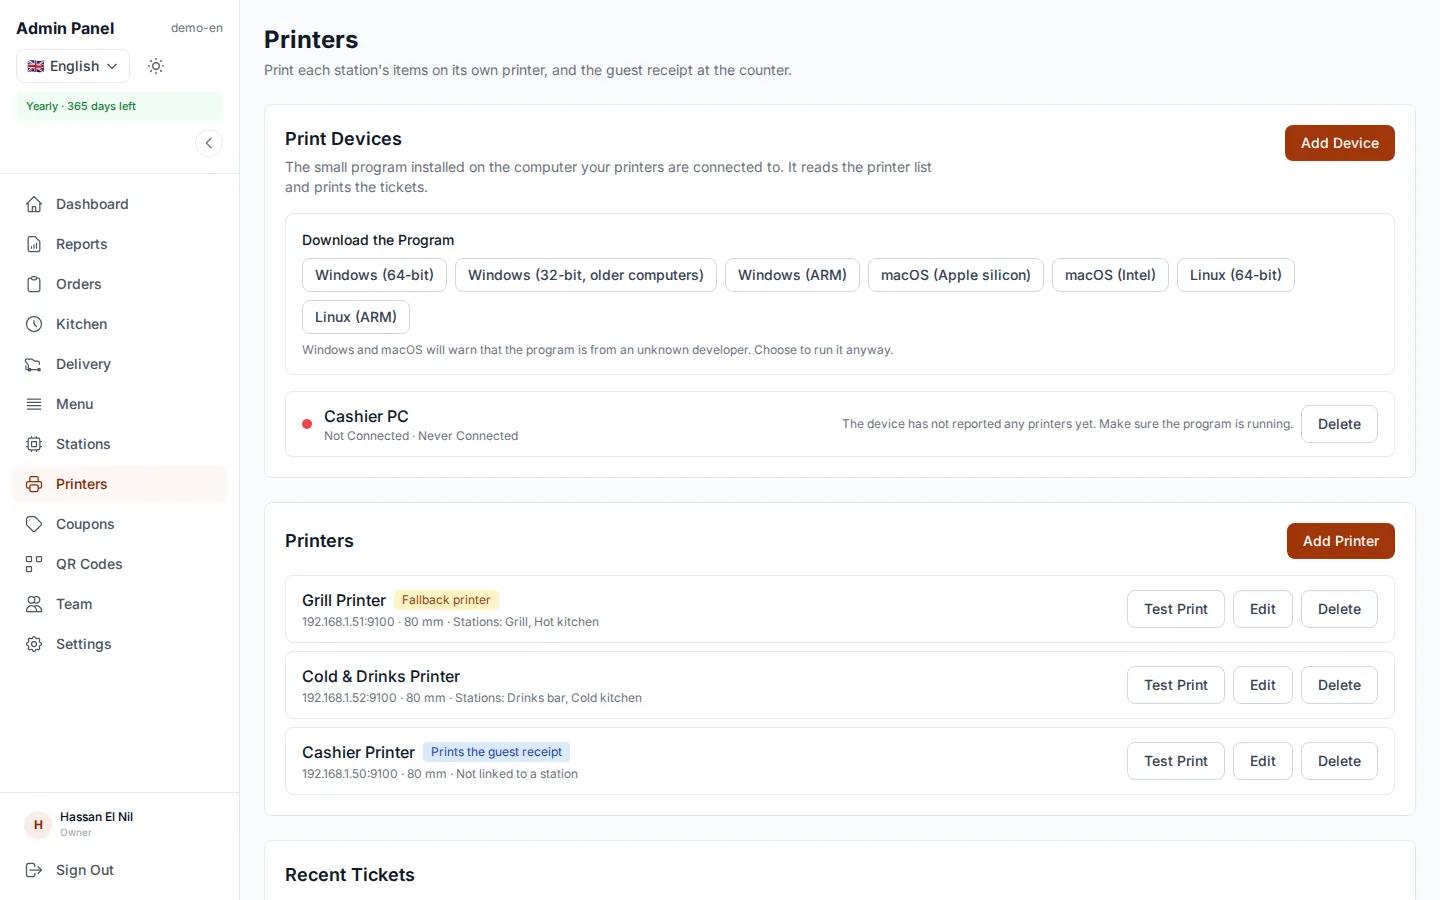This screenshot has width=1440, height=900.
Task: Click the Coupons tag icon
Action: point(34,524)
